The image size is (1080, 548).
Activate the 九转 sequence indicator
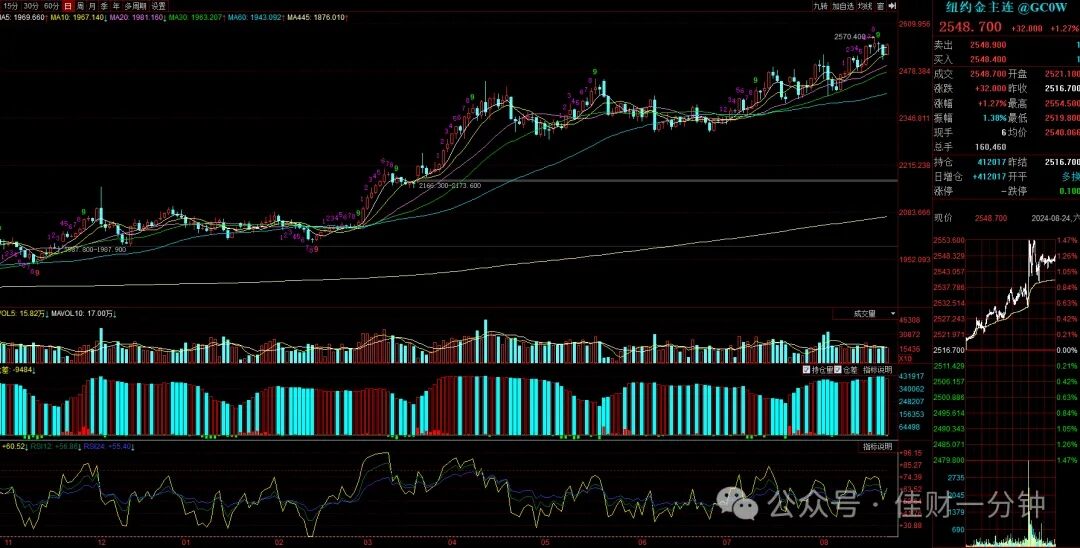pos(820,6)
